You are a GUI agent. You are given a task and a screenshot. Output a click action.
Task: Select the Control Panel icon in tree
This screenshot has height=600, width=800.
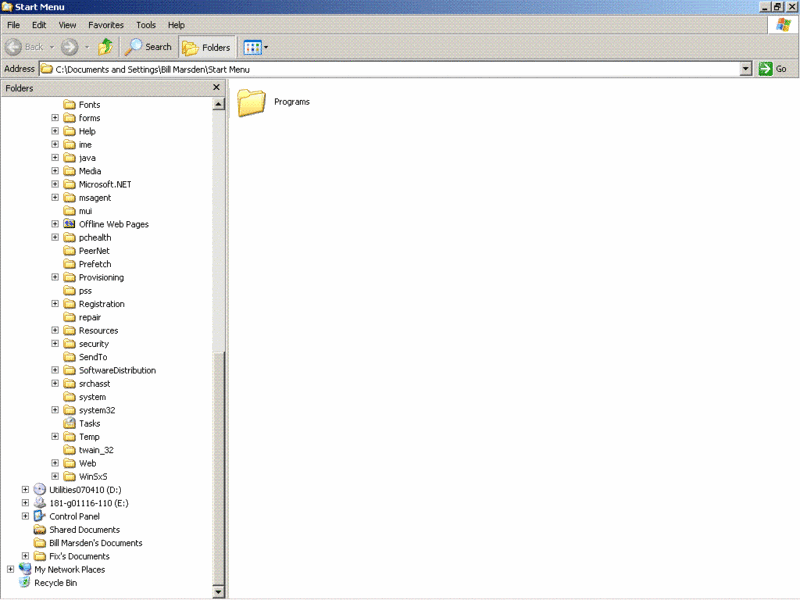click(40, 516)
